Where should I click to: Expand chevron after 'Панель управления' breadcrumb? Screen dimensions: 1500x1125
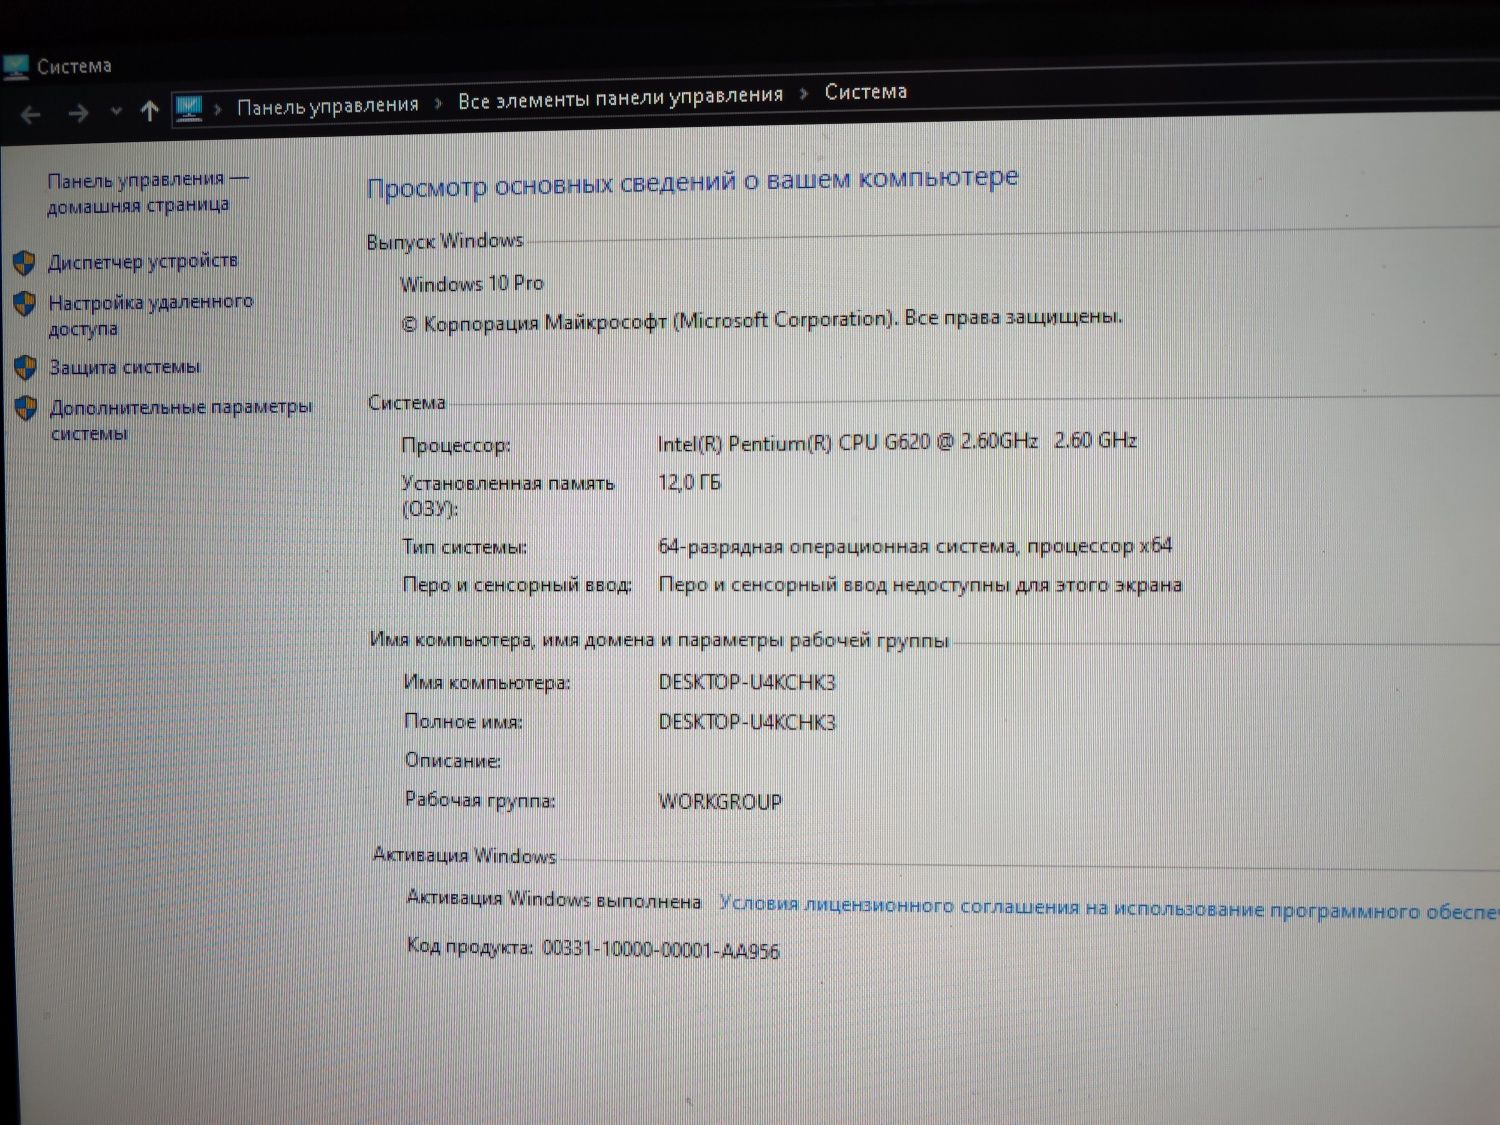(x=438, y=103)
